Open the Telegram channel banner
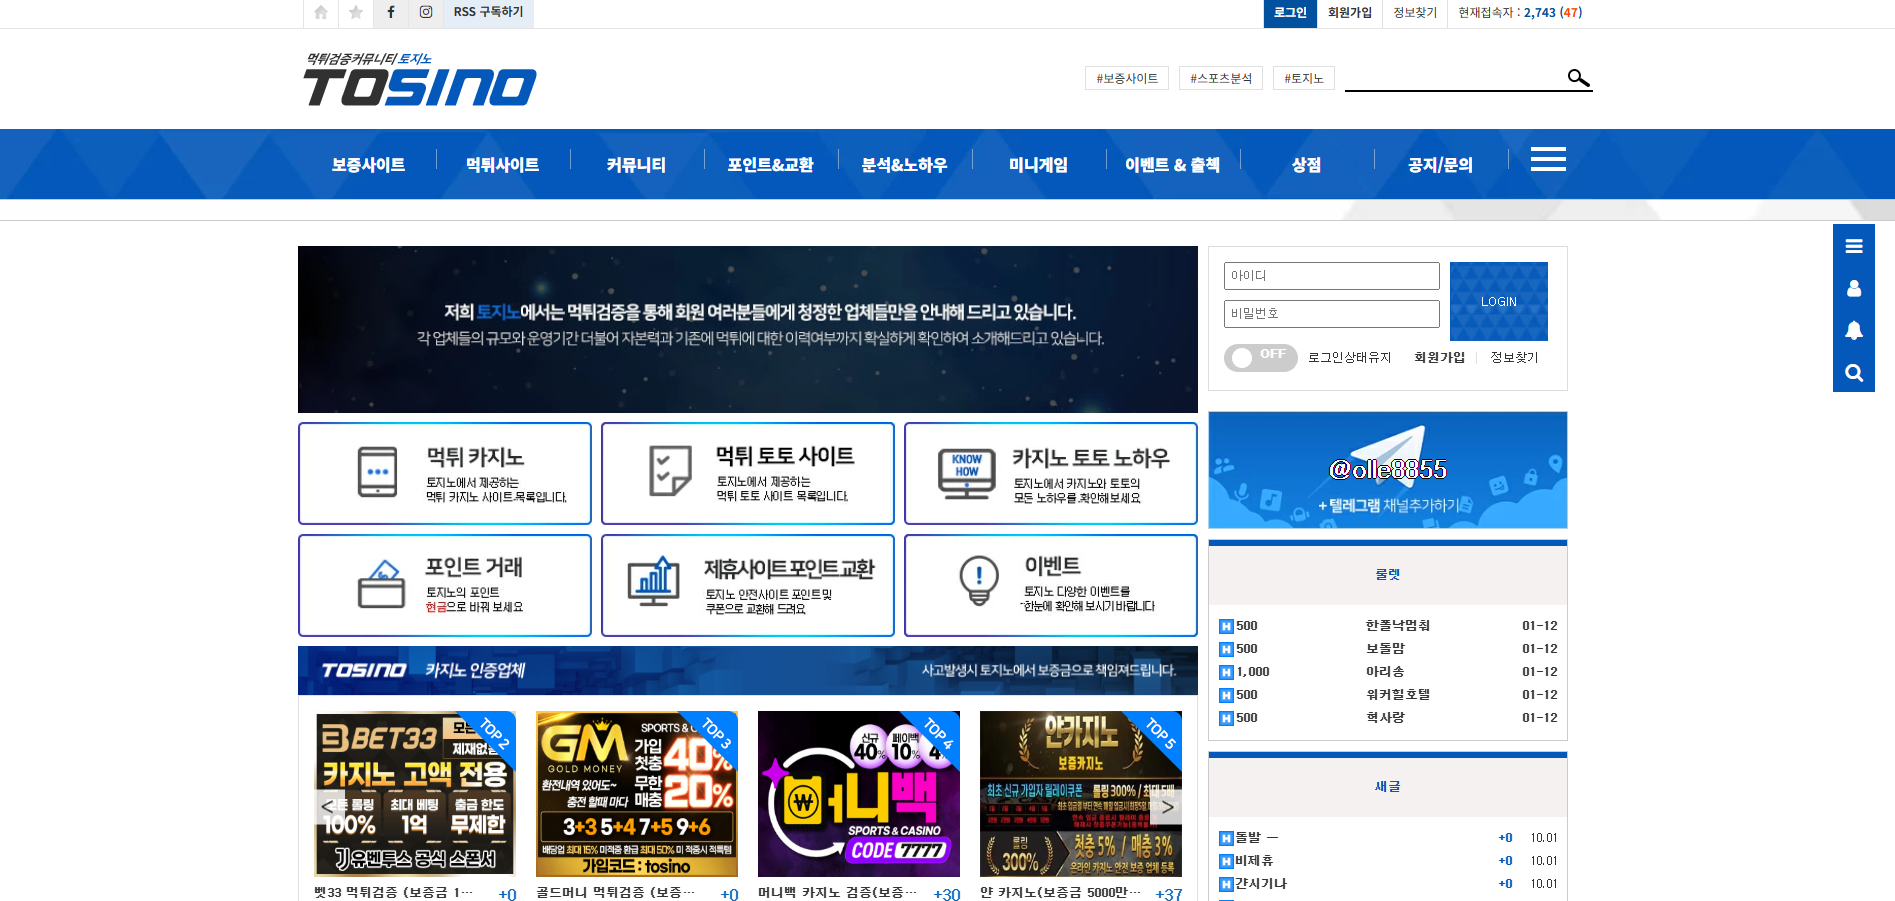1895x901 pixels. (1387, 470)
